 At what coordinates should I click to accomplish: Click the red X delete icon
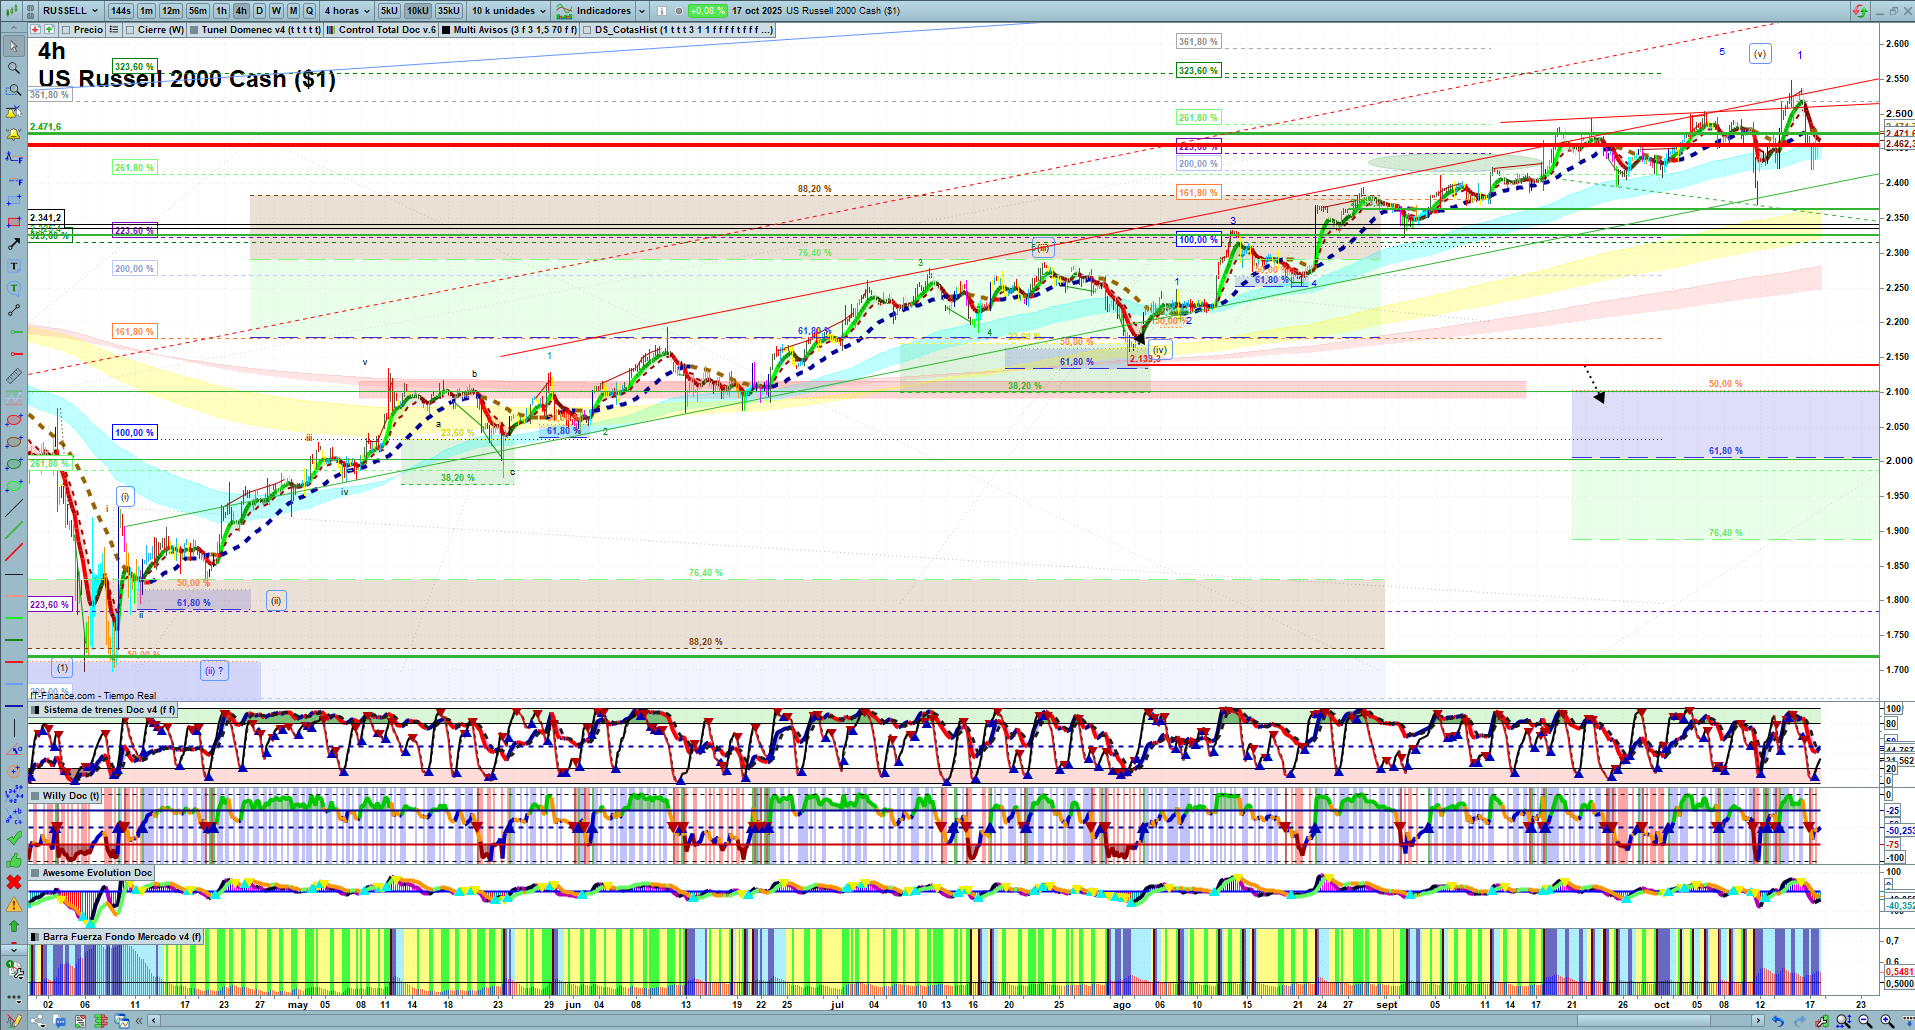(13, 882)
